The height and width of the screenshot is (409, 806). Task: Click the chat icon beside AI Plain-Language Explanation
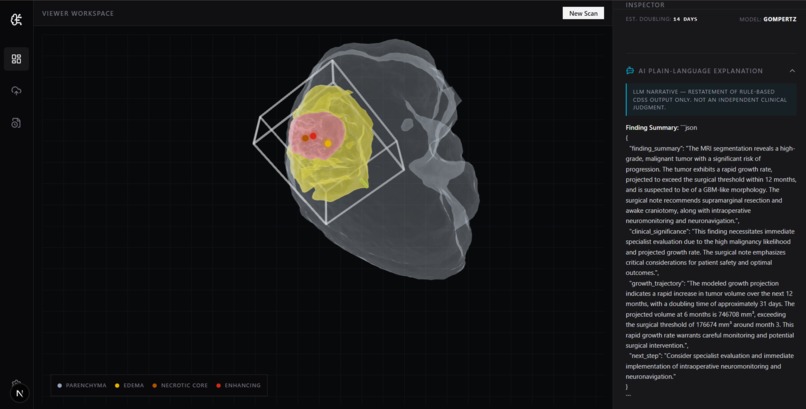point(630,71)
